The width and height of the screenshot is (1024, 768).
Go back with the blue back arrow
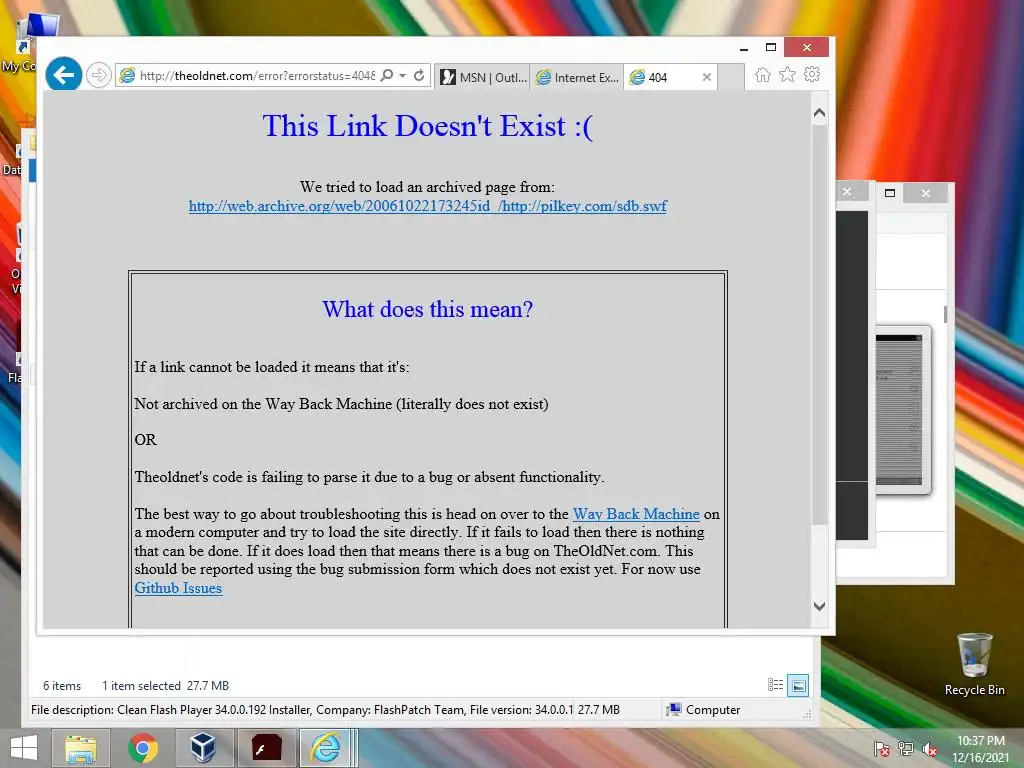[63, 75]
